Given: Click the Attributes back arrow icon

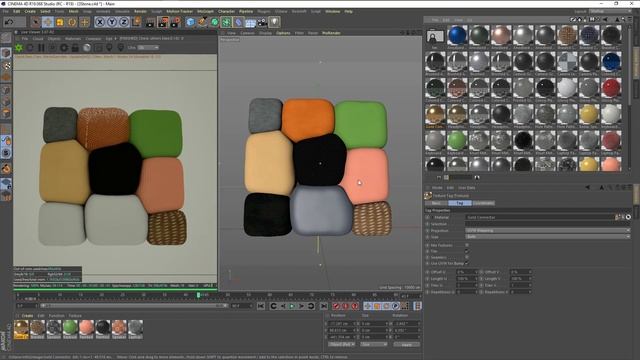Looking at the screenshot, I should (x=587, y=187).
